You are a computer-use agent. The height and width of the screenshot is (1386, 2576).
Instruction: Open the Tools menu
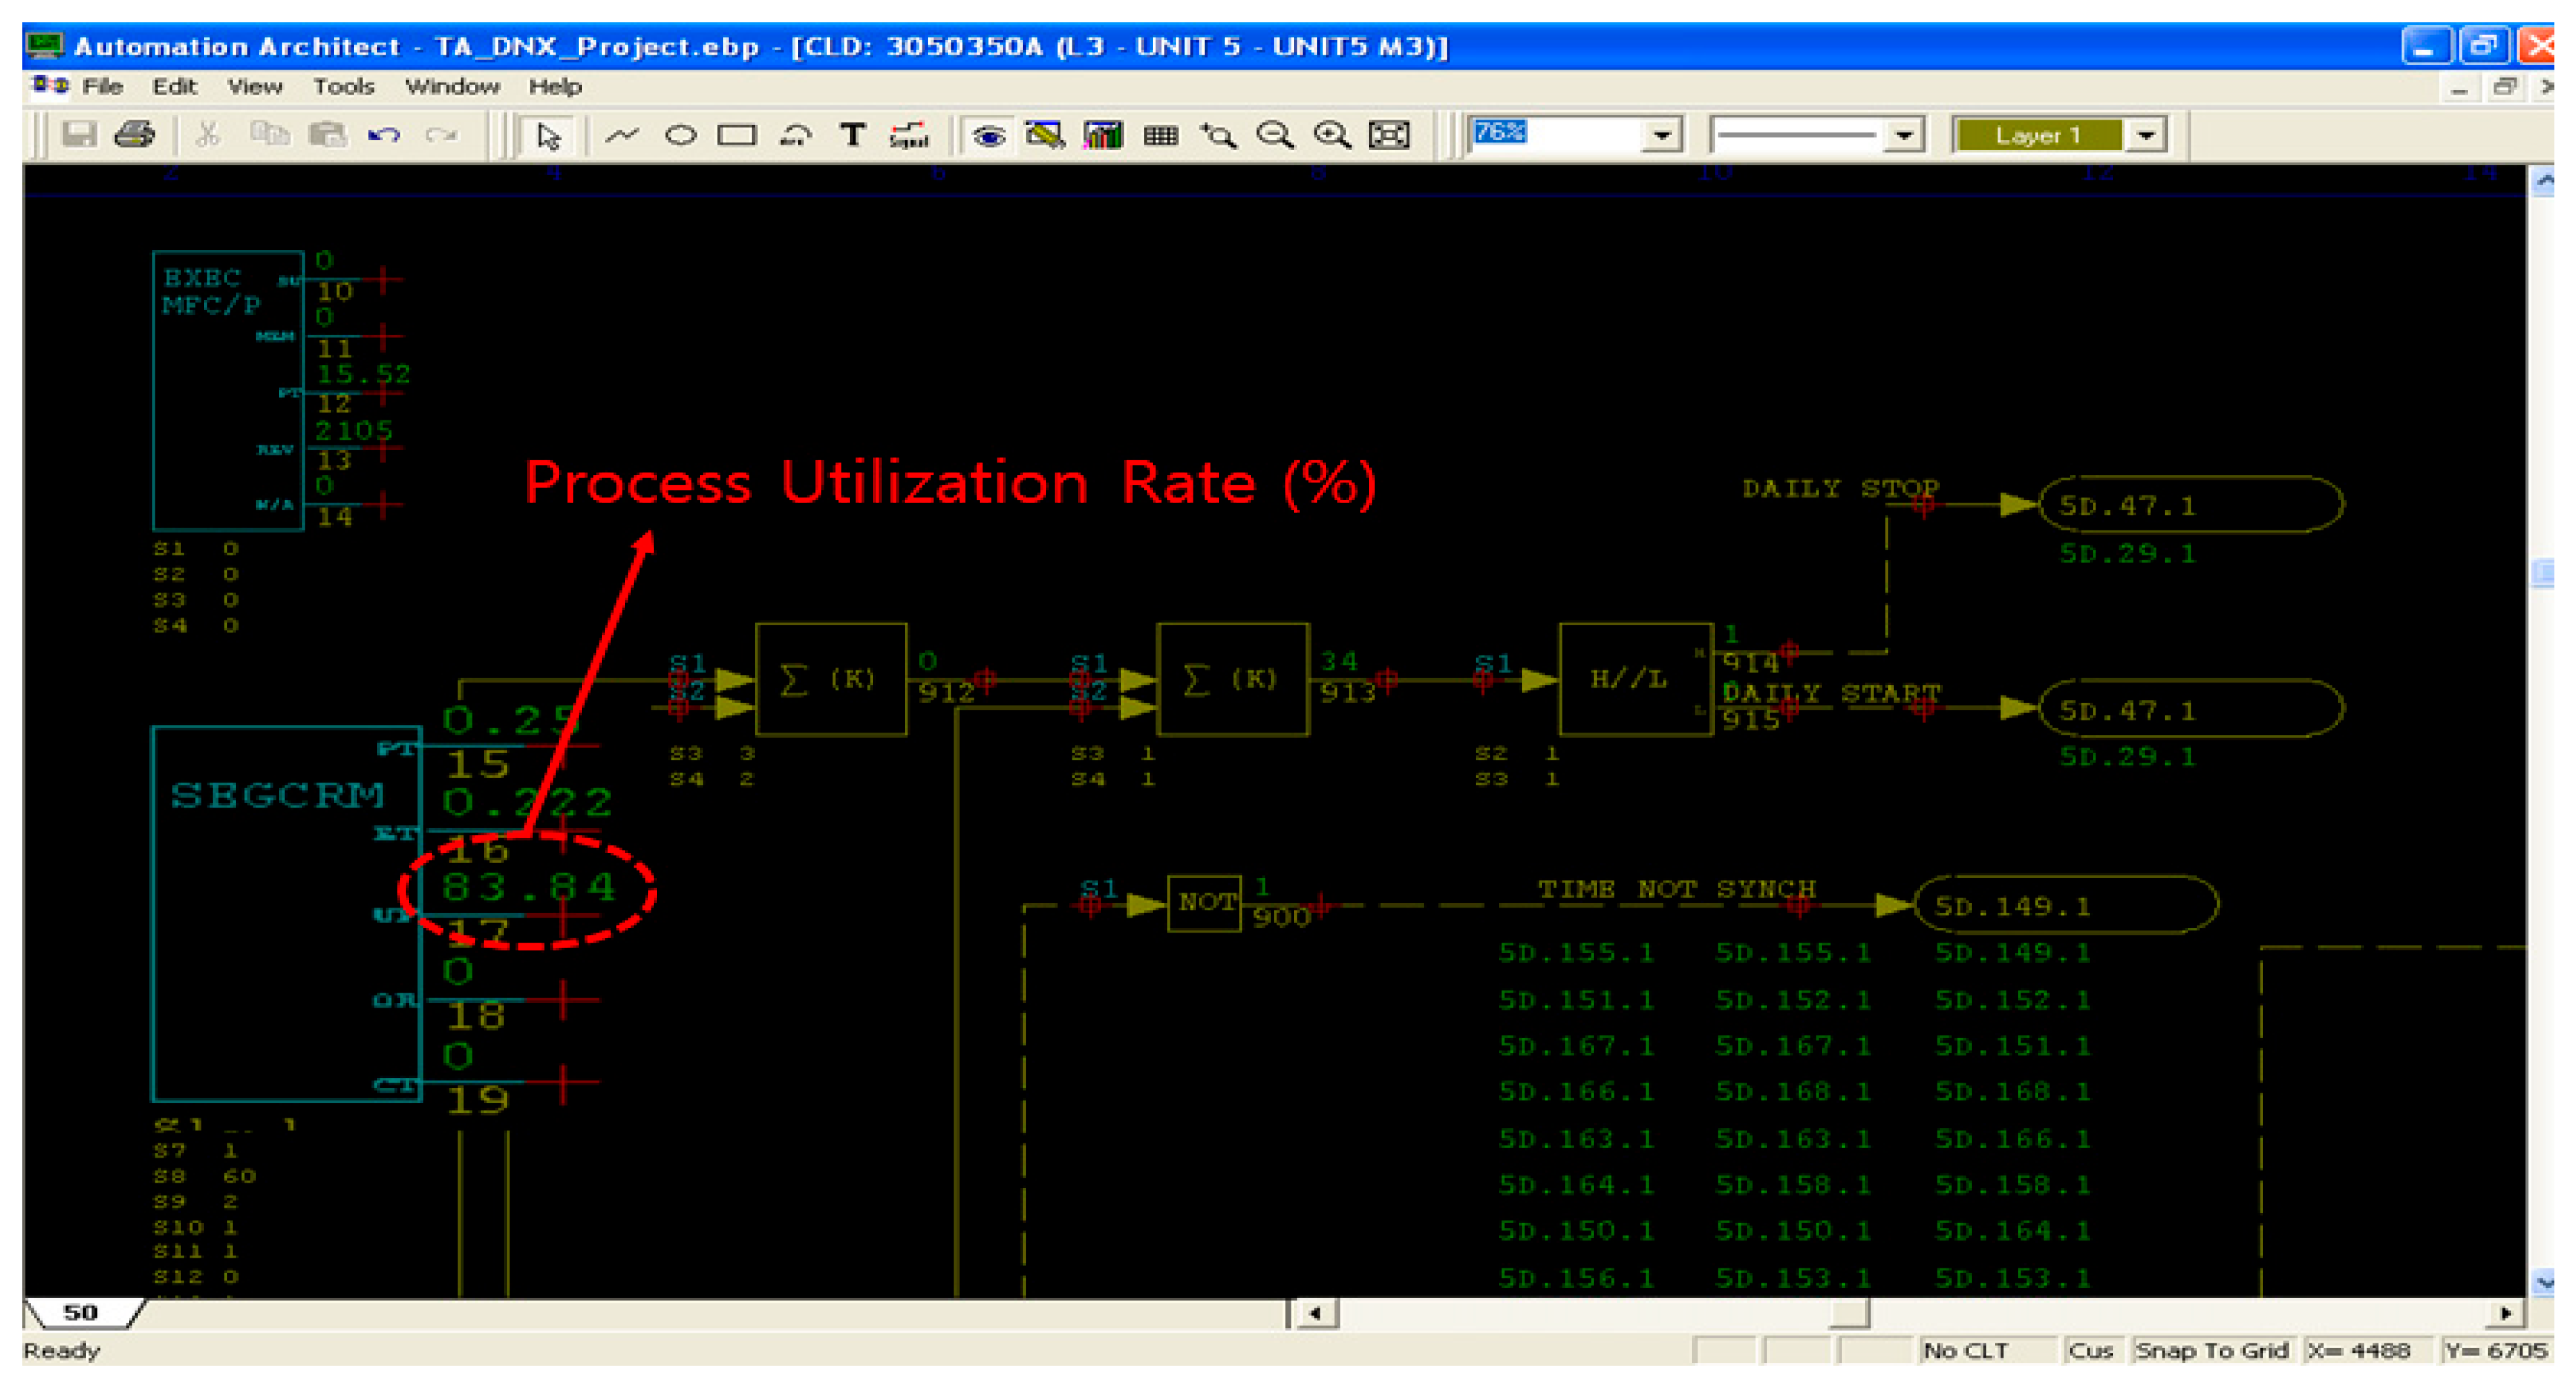343,87
